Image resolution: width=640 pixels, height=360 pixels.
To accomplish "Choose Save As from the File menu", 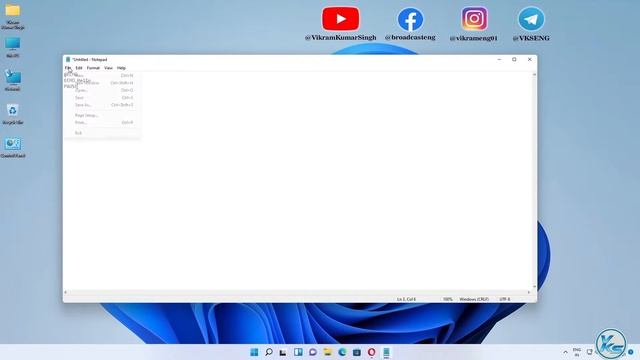I will coord(103,105).
